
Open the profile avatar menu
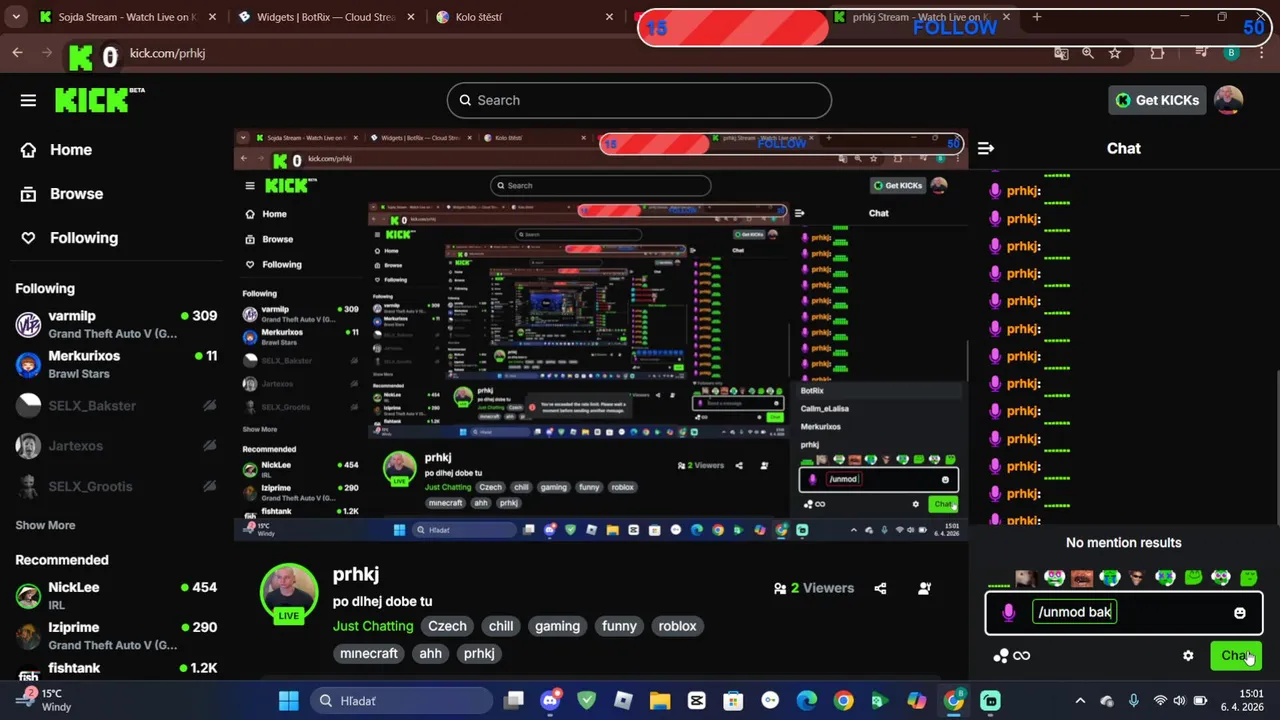(1228, 100)
